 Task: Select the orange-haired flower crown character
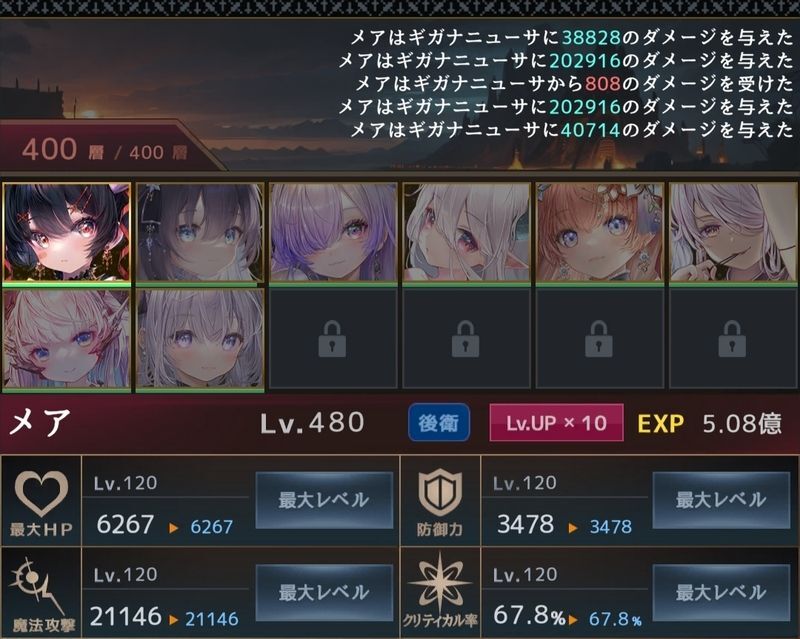599,233
